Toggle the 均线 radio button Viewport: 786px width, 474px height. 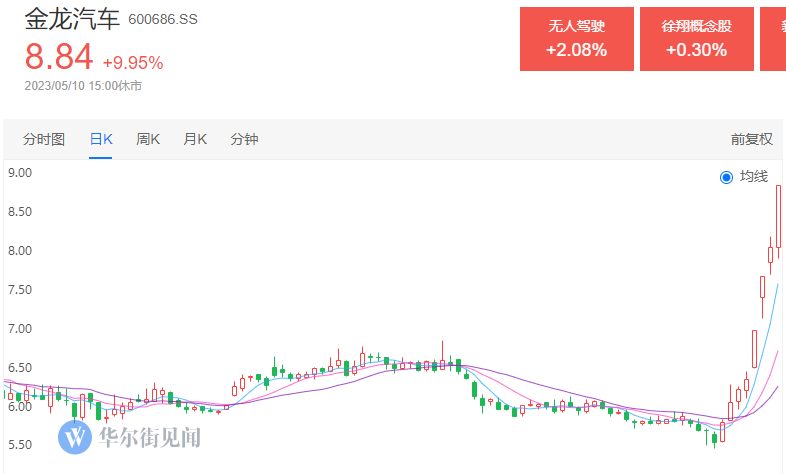[x=726, y=177]
